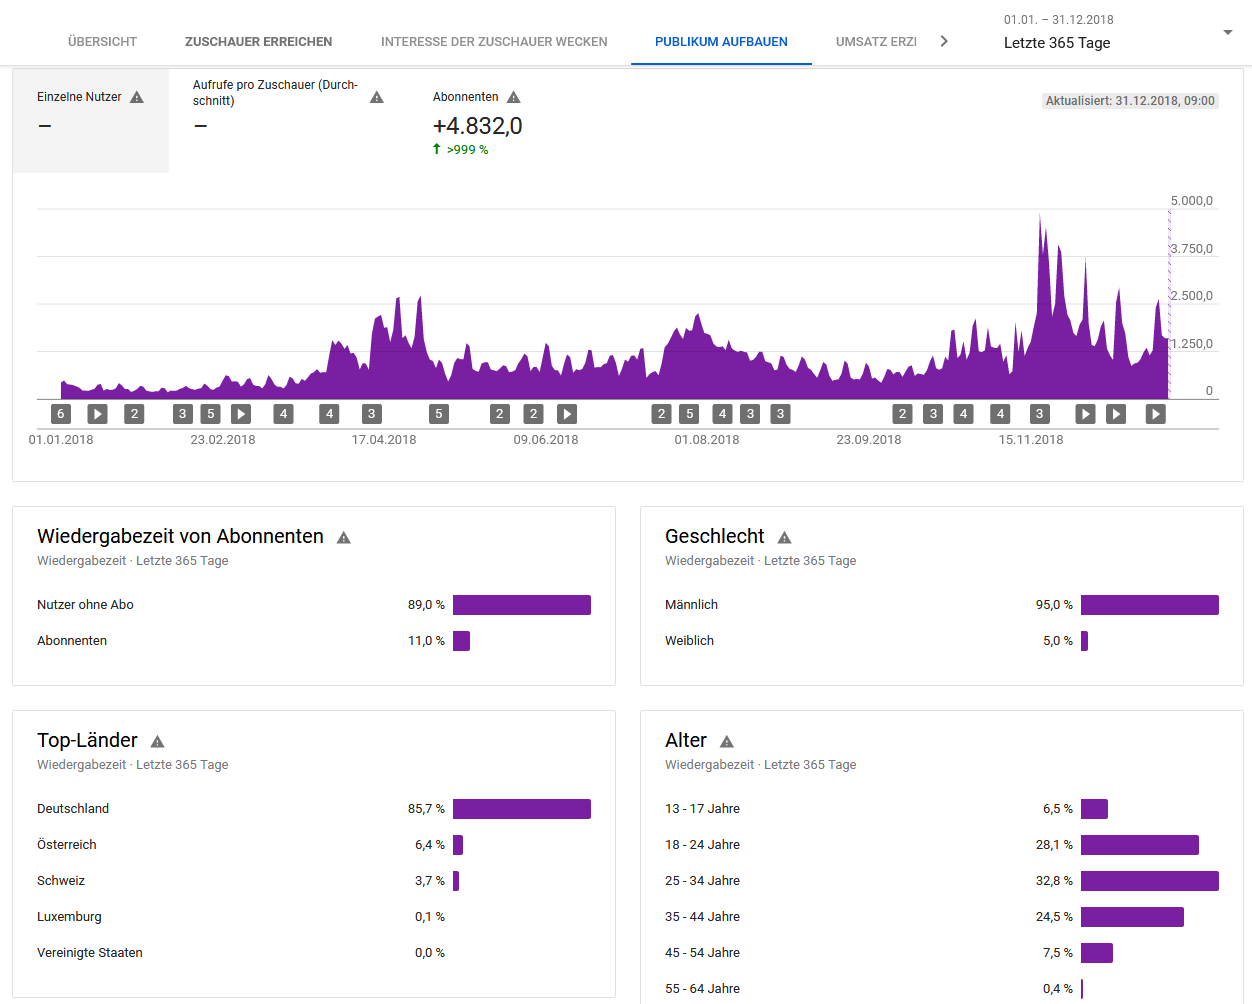Click the first video play marker under chart
This screenshot has height=1004, width=1252.
click(97, 414)
